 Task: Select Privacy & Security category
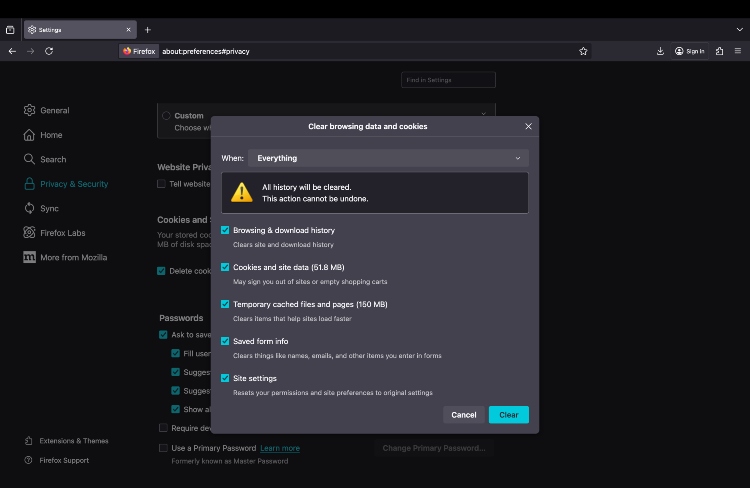point(66,184)
